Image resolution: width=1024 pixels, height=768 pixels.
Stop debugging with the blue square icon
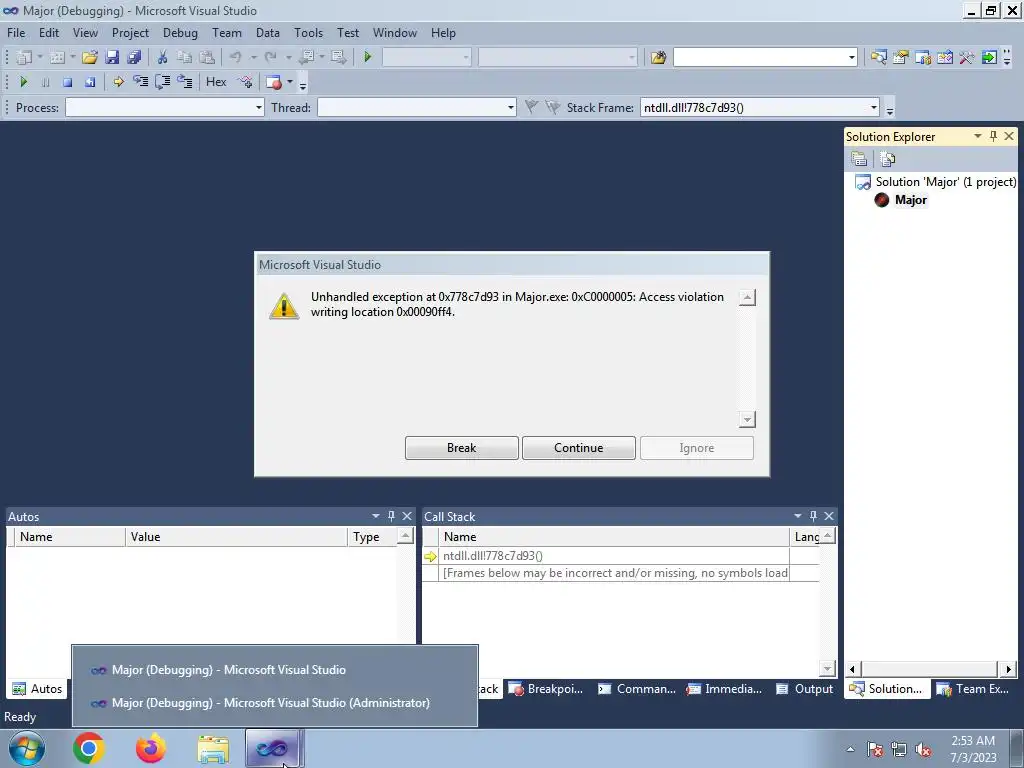pyautogui.click(x=67, y=82)
